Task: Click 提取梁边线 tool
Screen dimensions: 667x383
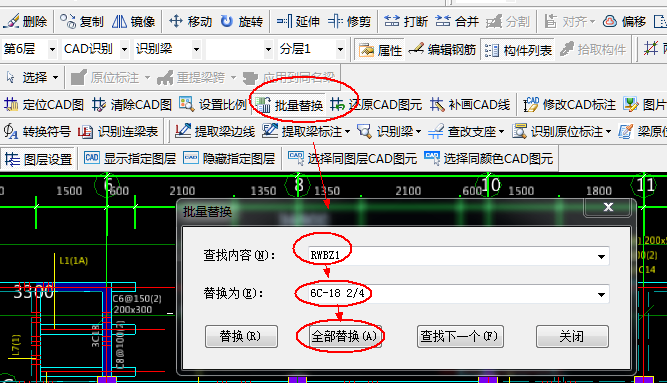Action: click(215, 131)
